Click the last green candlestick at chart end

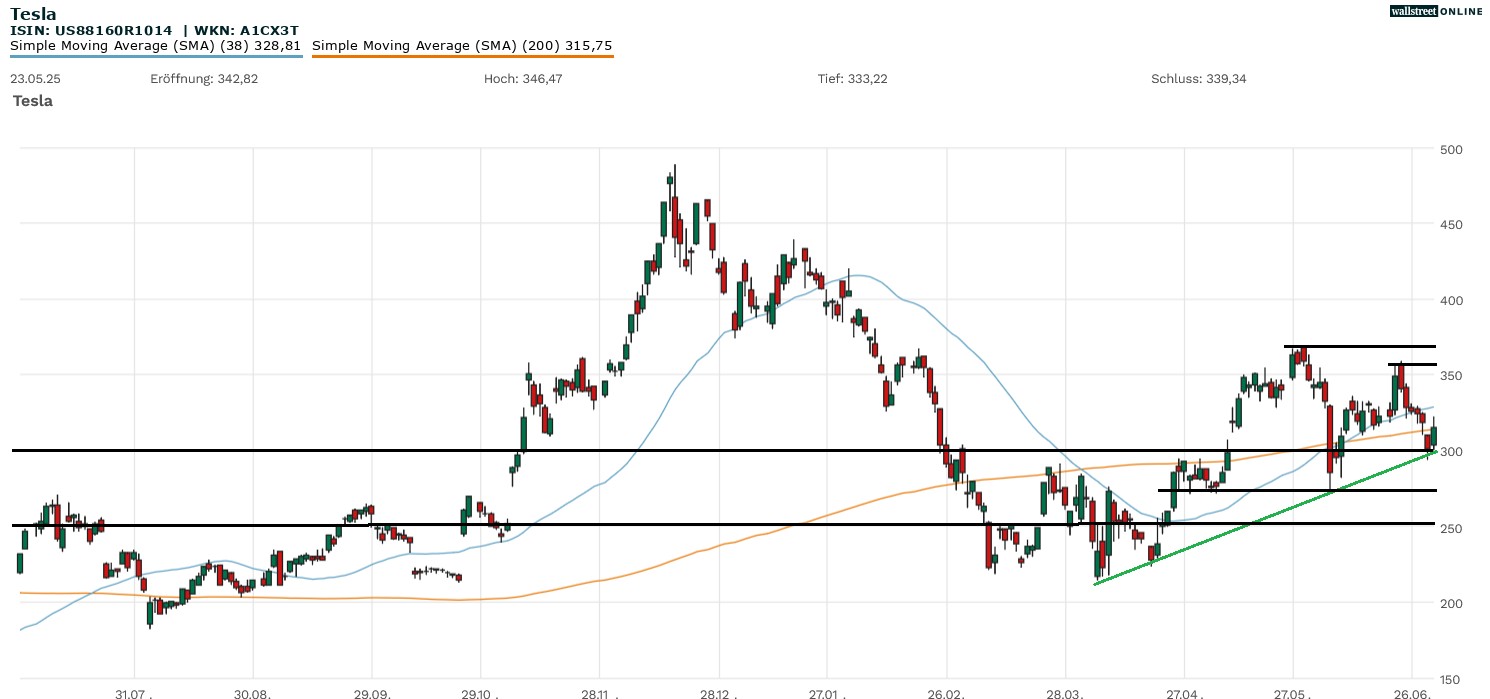1434,435
